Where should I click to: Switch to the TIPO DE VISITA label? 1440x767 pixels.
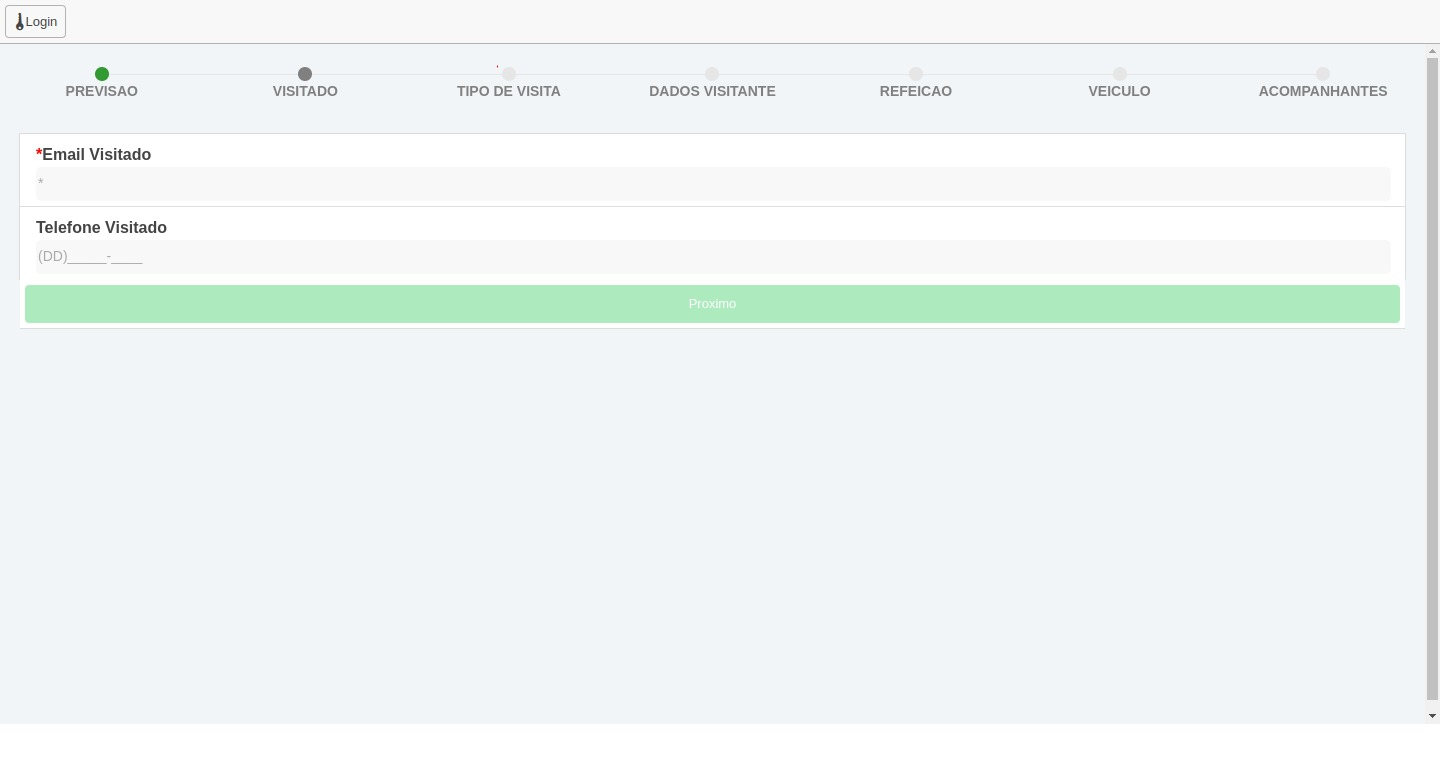(x=509, y=91)
